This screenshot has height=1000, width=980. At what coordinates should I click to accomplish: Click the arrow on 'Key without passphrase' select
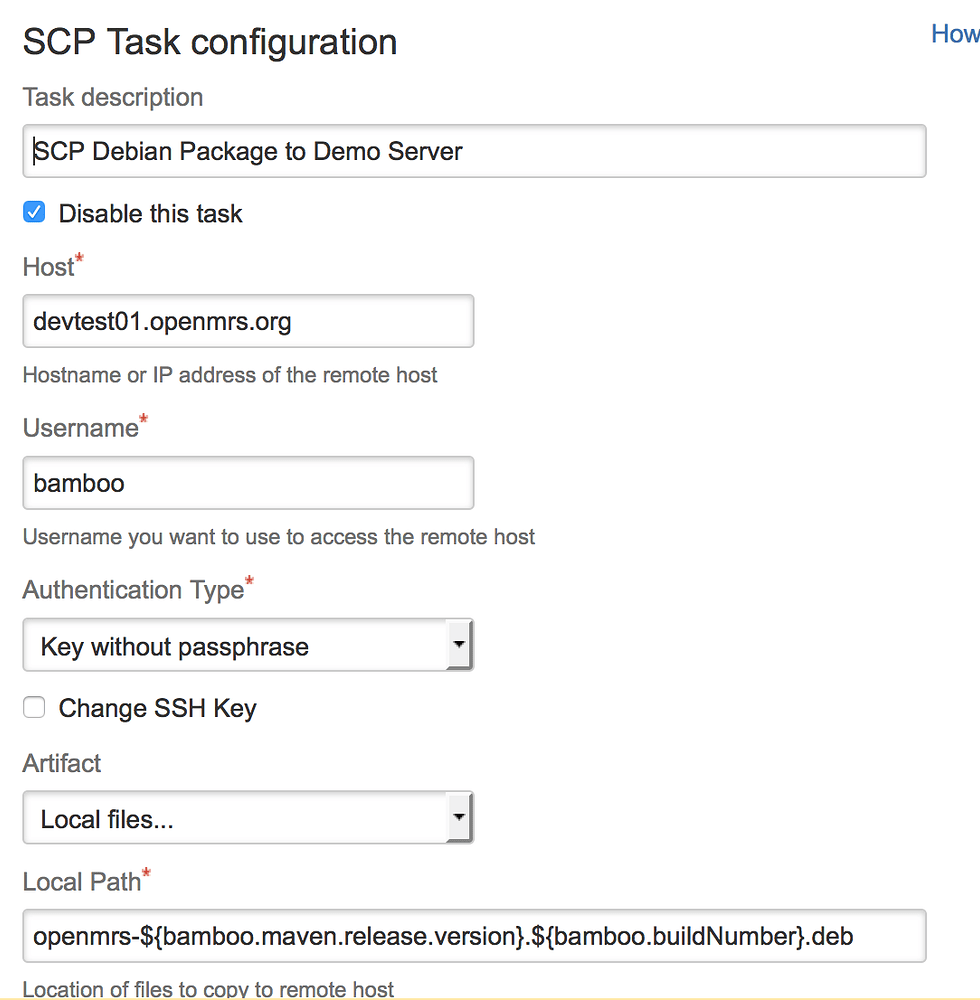(458, 645)
